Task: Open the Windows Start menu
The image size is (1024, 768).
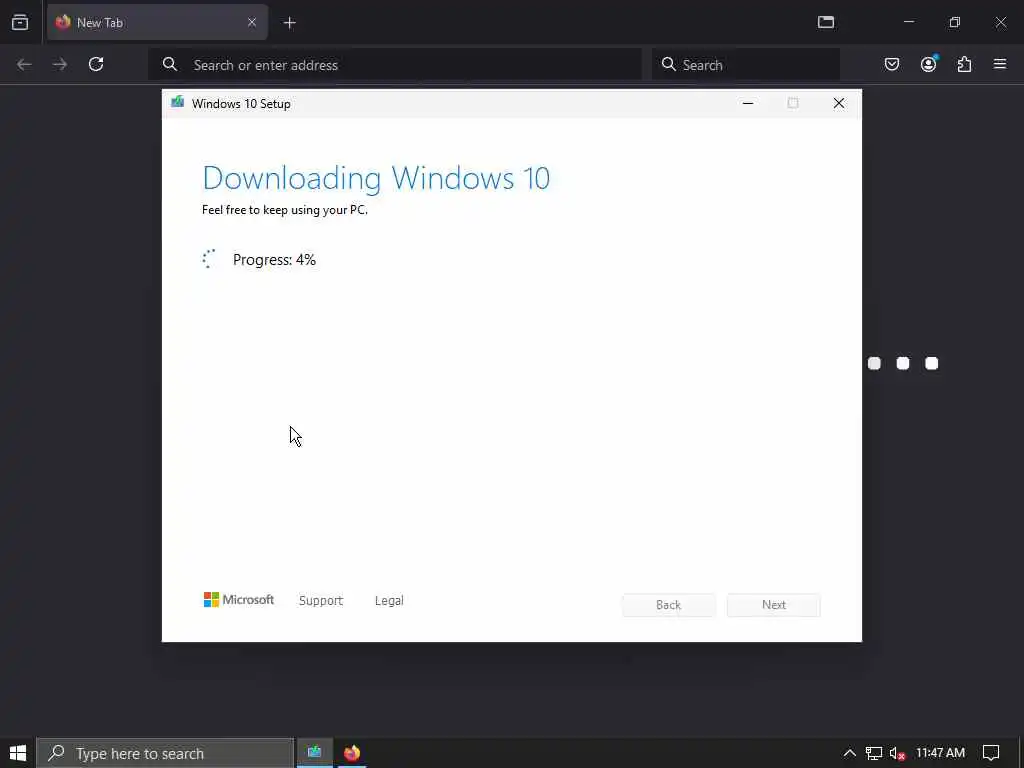Action: pyautogui.click(x=18, y=753)
